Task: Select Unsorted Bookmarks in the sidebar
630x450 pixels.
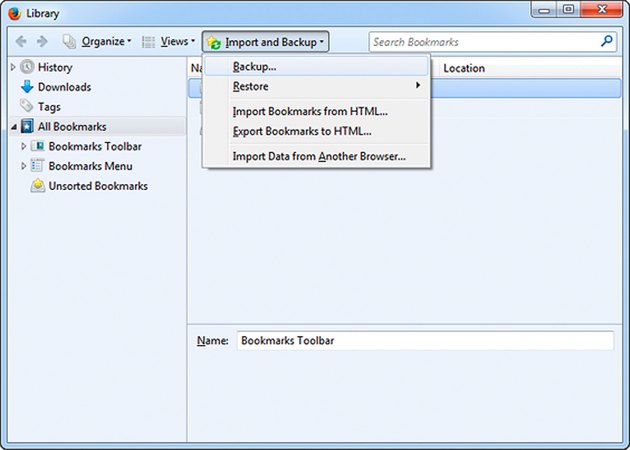Action: [x=98, y=186]
